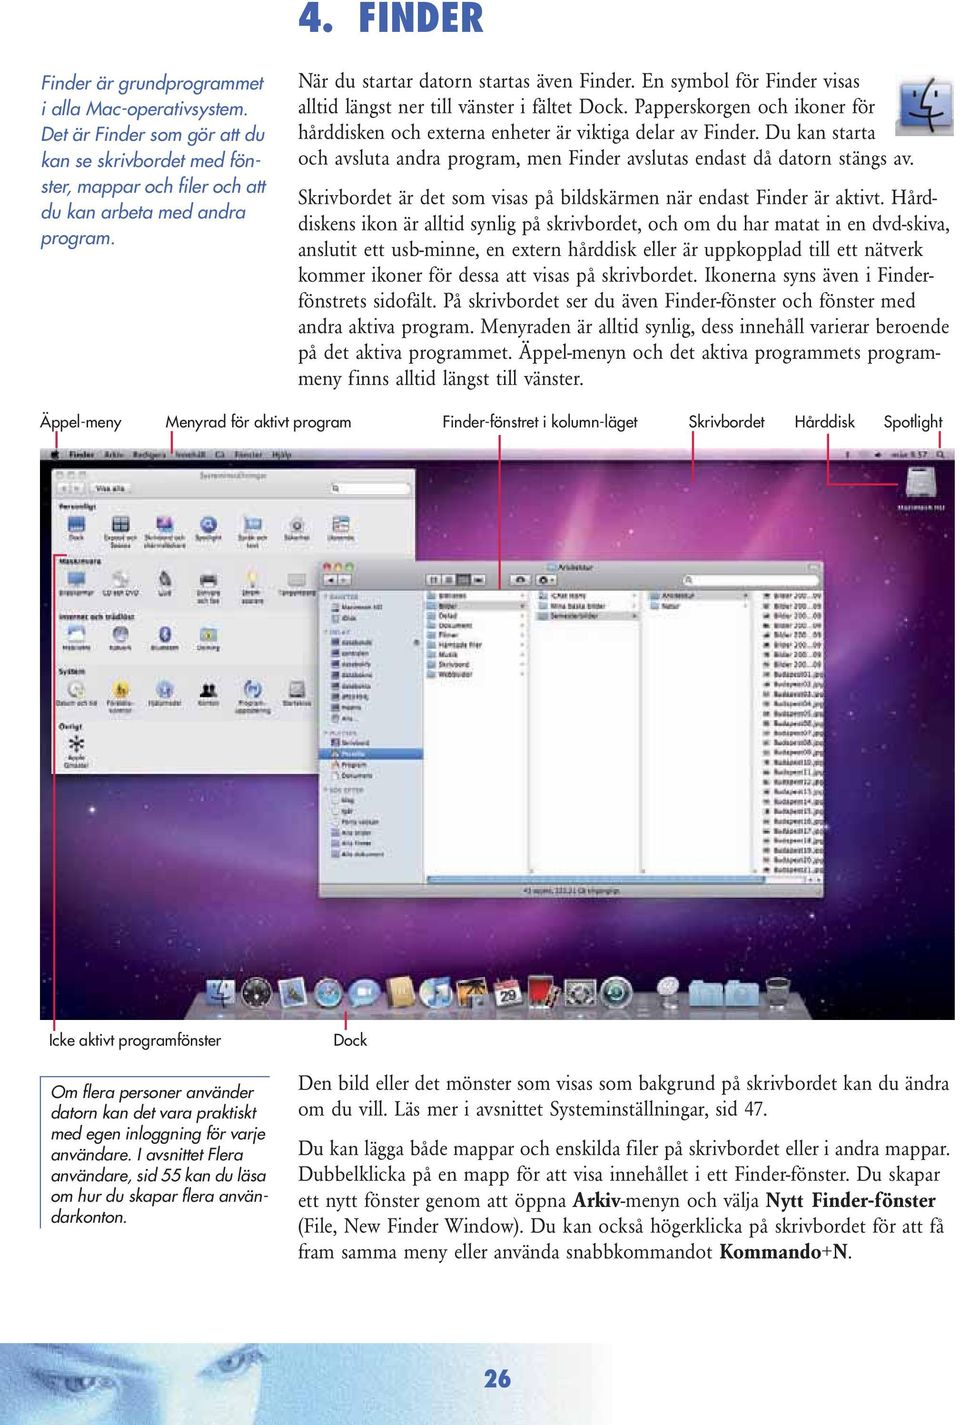
Task: Open the Programuppdatering preference pane
Action: pyautogui.click(x=253, y=695)
